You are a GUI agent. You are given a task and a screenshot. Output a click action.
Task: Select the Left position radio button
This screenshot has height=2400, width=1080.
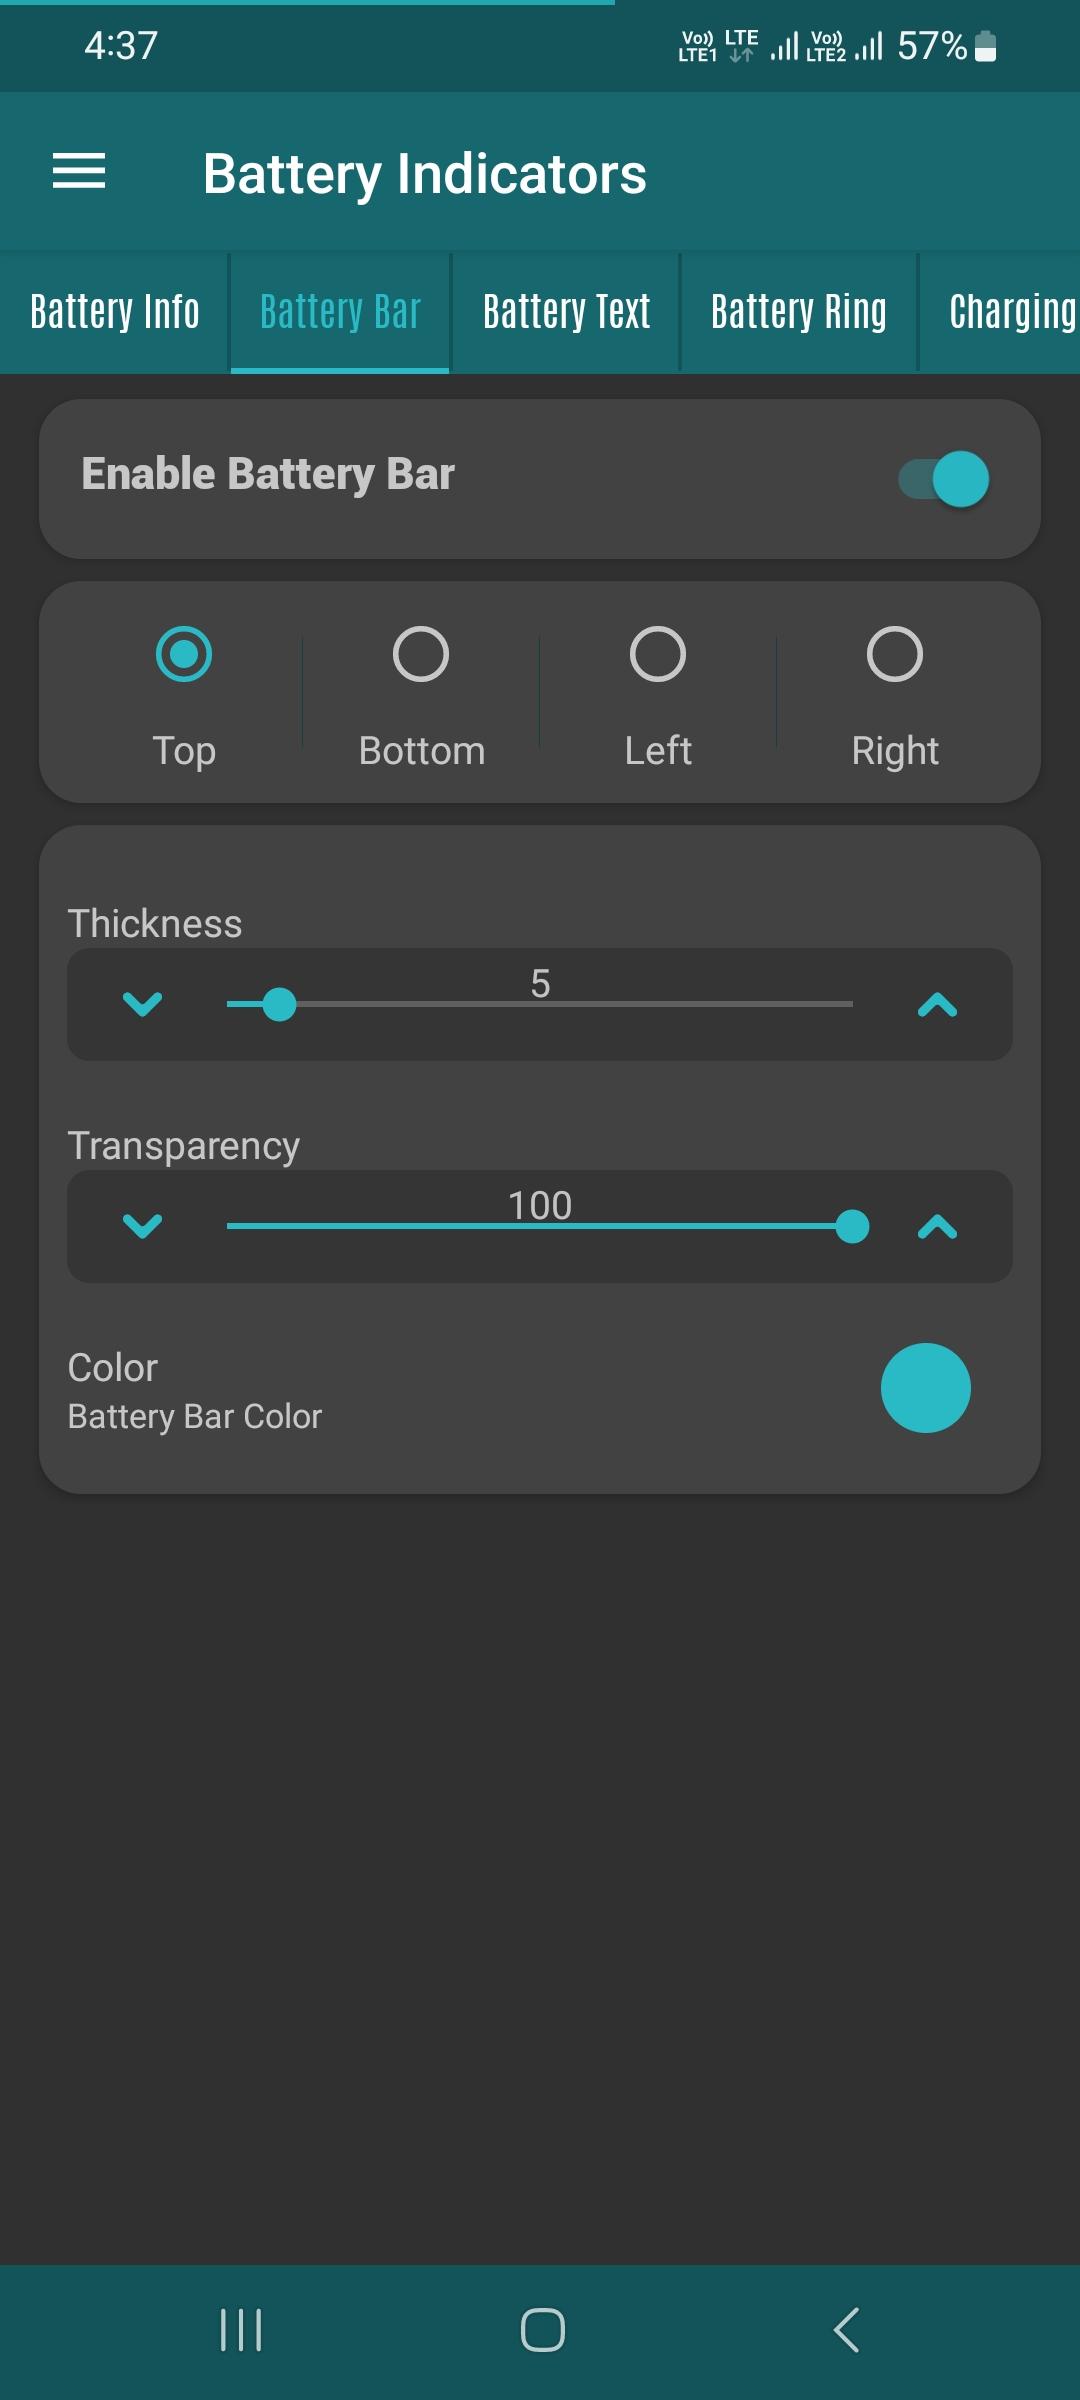tap(658, 654)
